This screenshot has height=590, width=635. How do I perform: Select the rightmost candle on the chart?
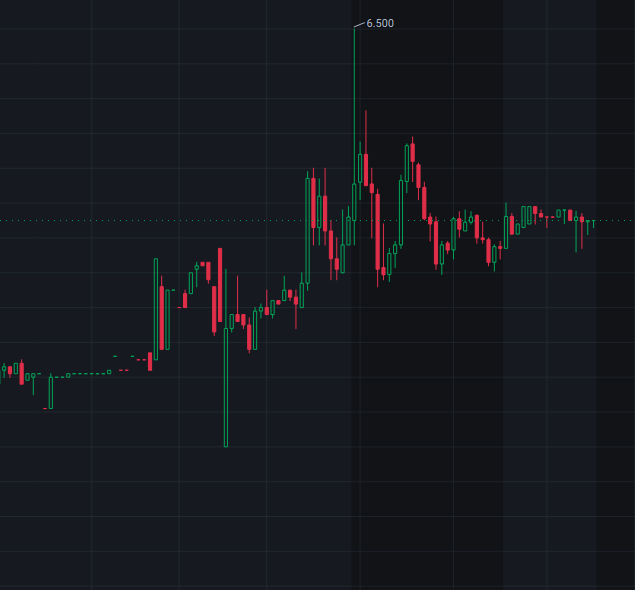(593, 224)
